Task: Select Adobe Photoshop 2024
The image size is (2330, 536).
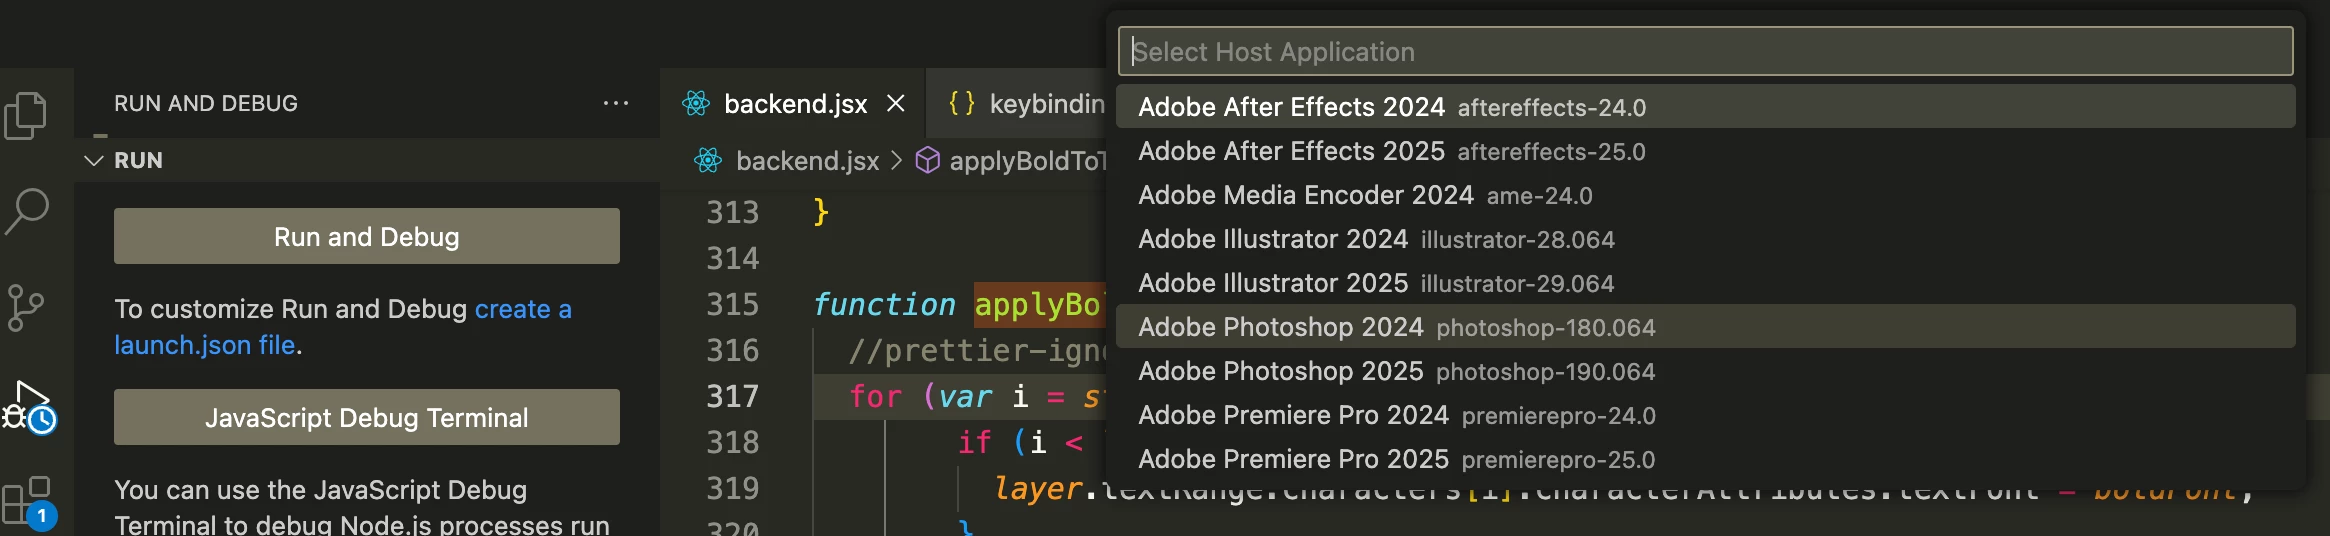Action: [1705, 326]
